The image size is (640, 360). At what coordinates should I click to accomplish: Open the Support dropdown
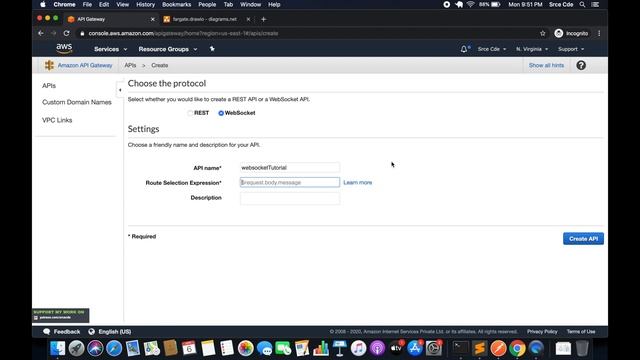pyautogui.click(x=571, y=49)
